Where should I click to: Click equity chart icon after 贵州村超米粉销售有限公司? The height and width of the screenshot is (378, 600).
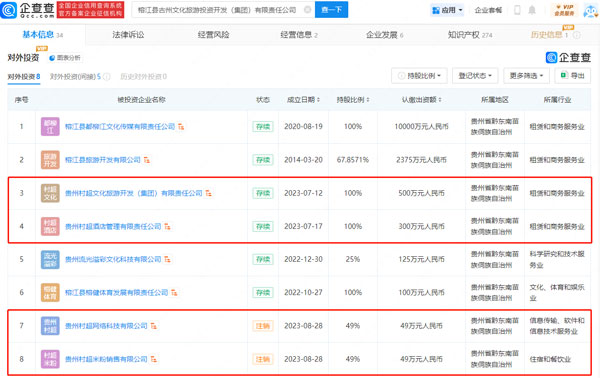click(x=153, y=359)
